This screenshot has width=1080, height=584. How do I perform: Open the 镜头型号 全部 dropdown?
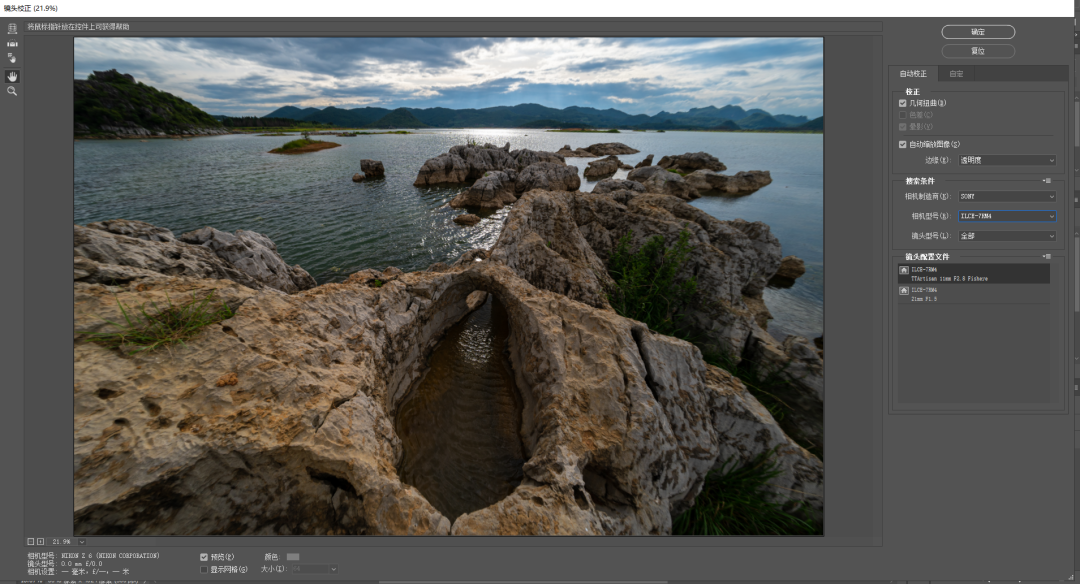pos(1007,236)
